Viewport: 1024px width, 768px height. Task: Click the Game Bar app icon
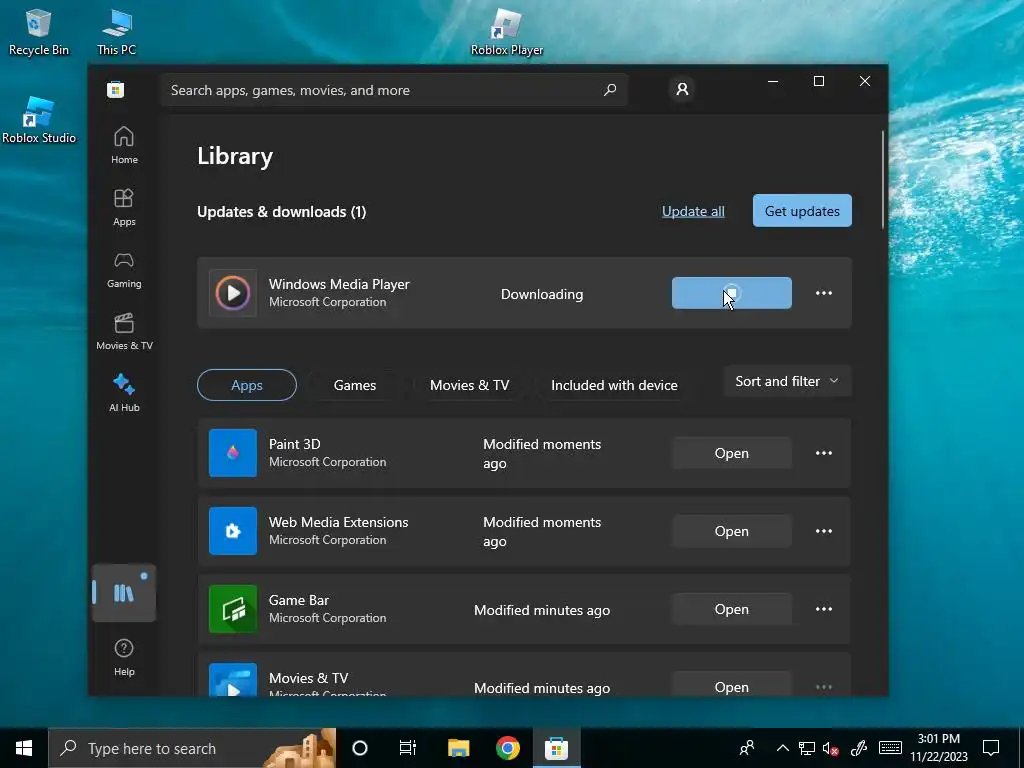tap(233, 609)
